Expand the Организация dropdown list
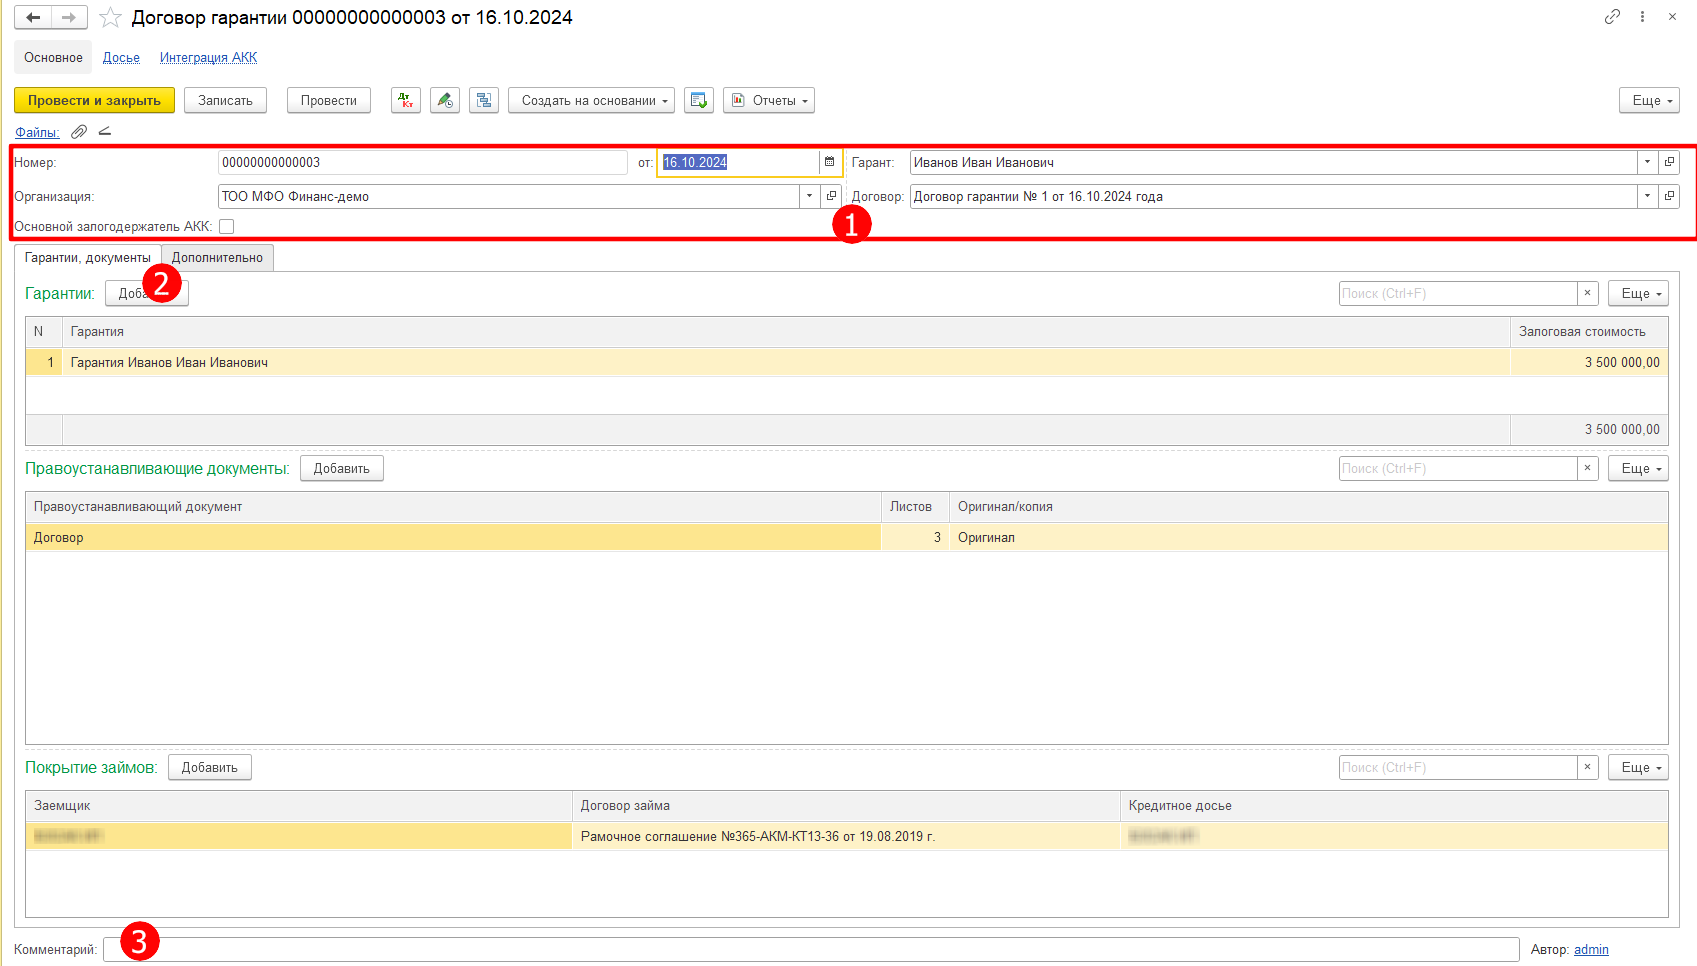This screenshot has width=1697, height=966. (809, 196)
